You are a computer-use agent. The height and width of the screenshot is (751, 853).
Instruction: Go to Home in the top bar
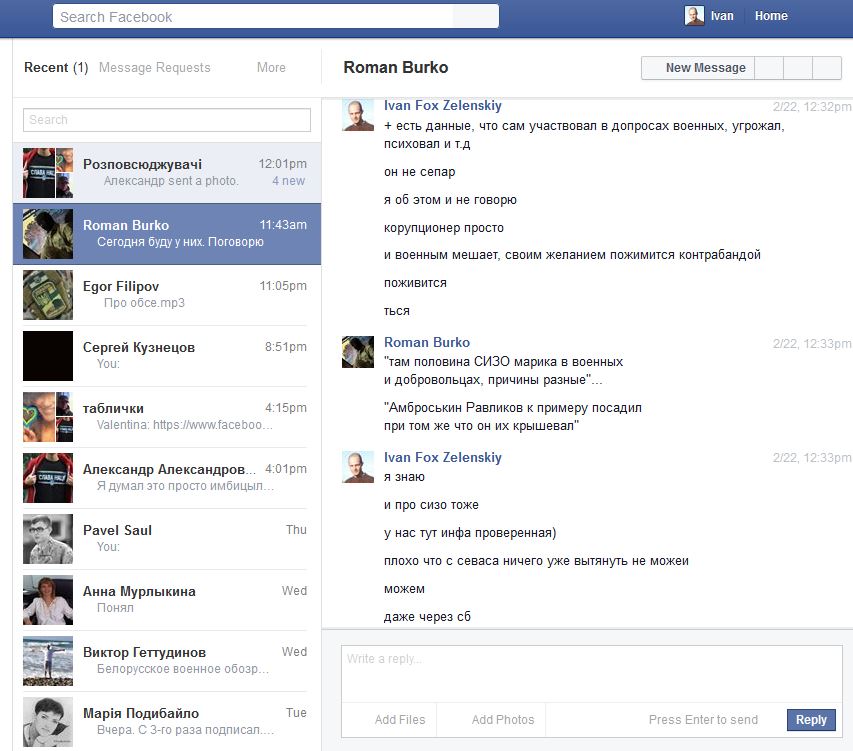coord(771,16)
